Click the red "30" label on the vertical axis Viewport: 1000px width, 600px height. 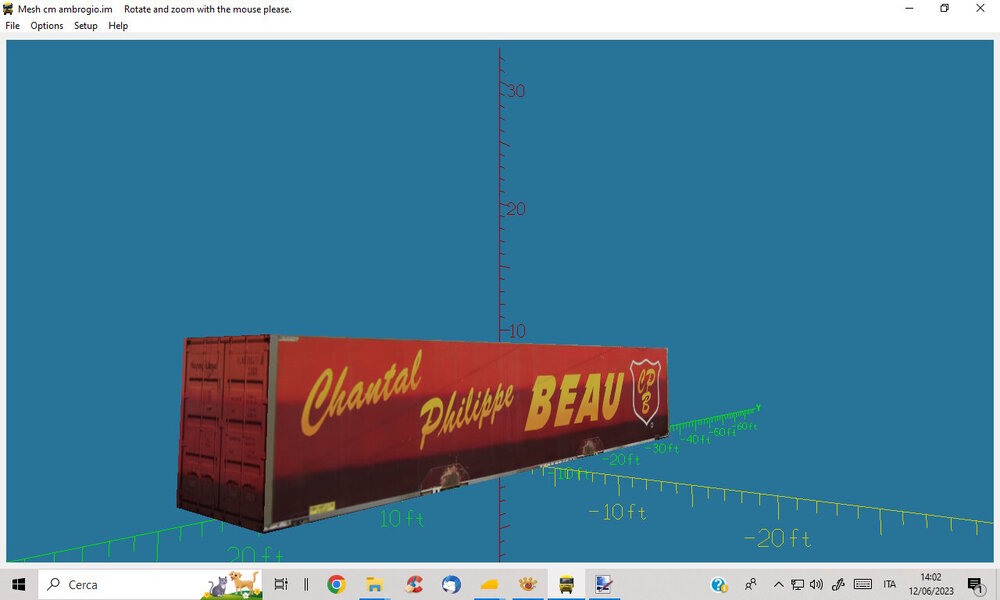[516, 91]
